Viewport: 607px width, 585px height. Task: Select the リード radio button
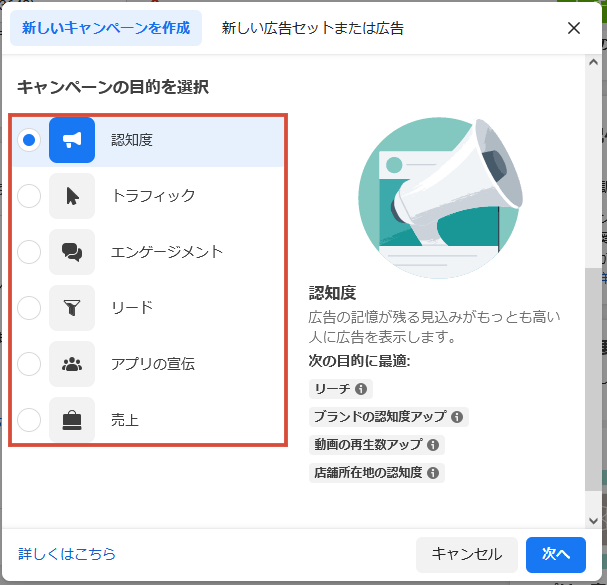pos(29,308)
